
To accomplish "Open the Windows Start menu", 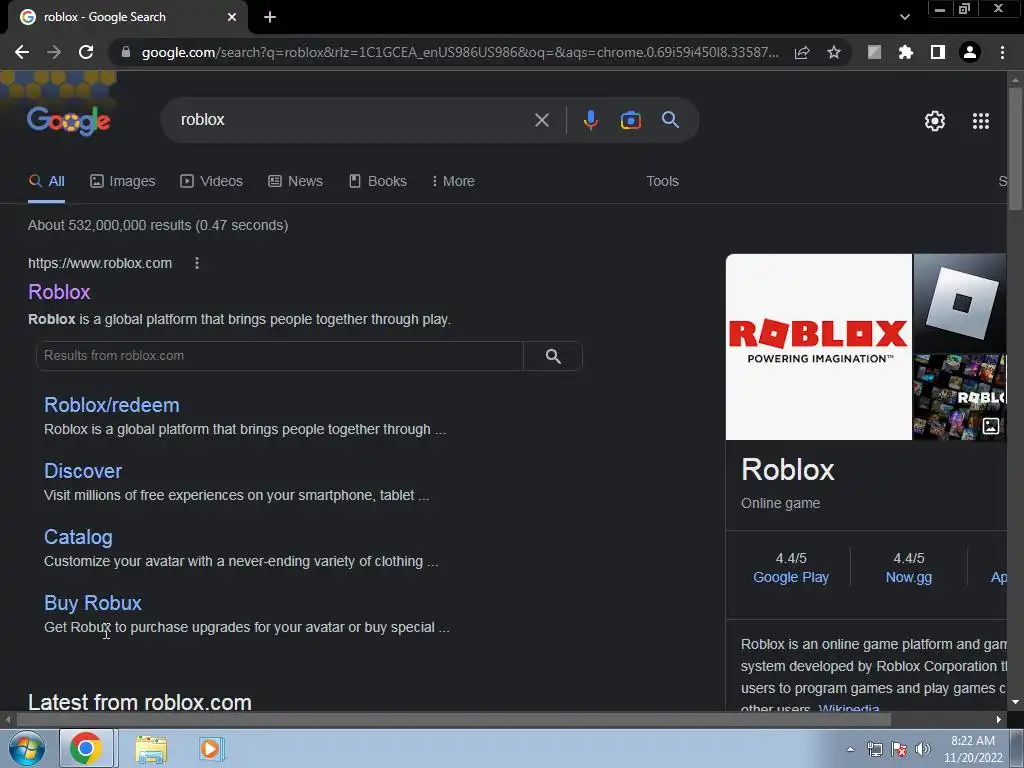I will pos(27,748).
